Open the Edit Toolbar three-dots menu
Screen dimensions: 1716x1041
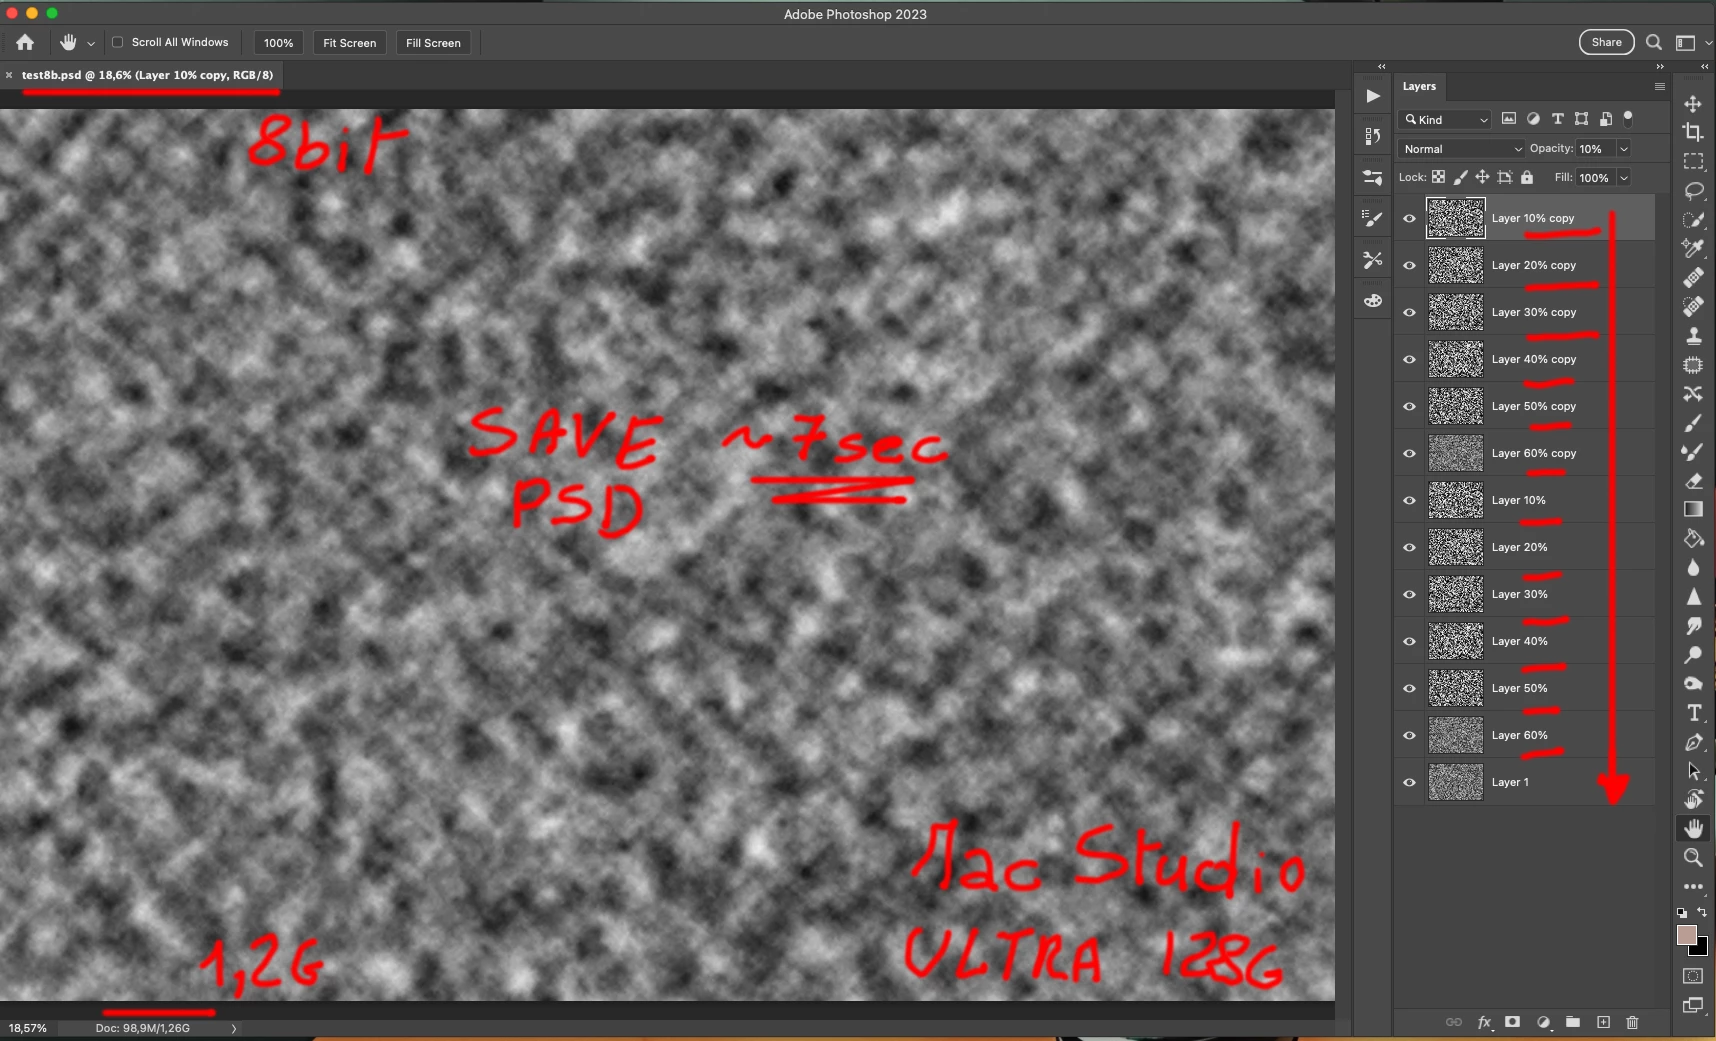pyautogui.click(x=1693, y=886)
